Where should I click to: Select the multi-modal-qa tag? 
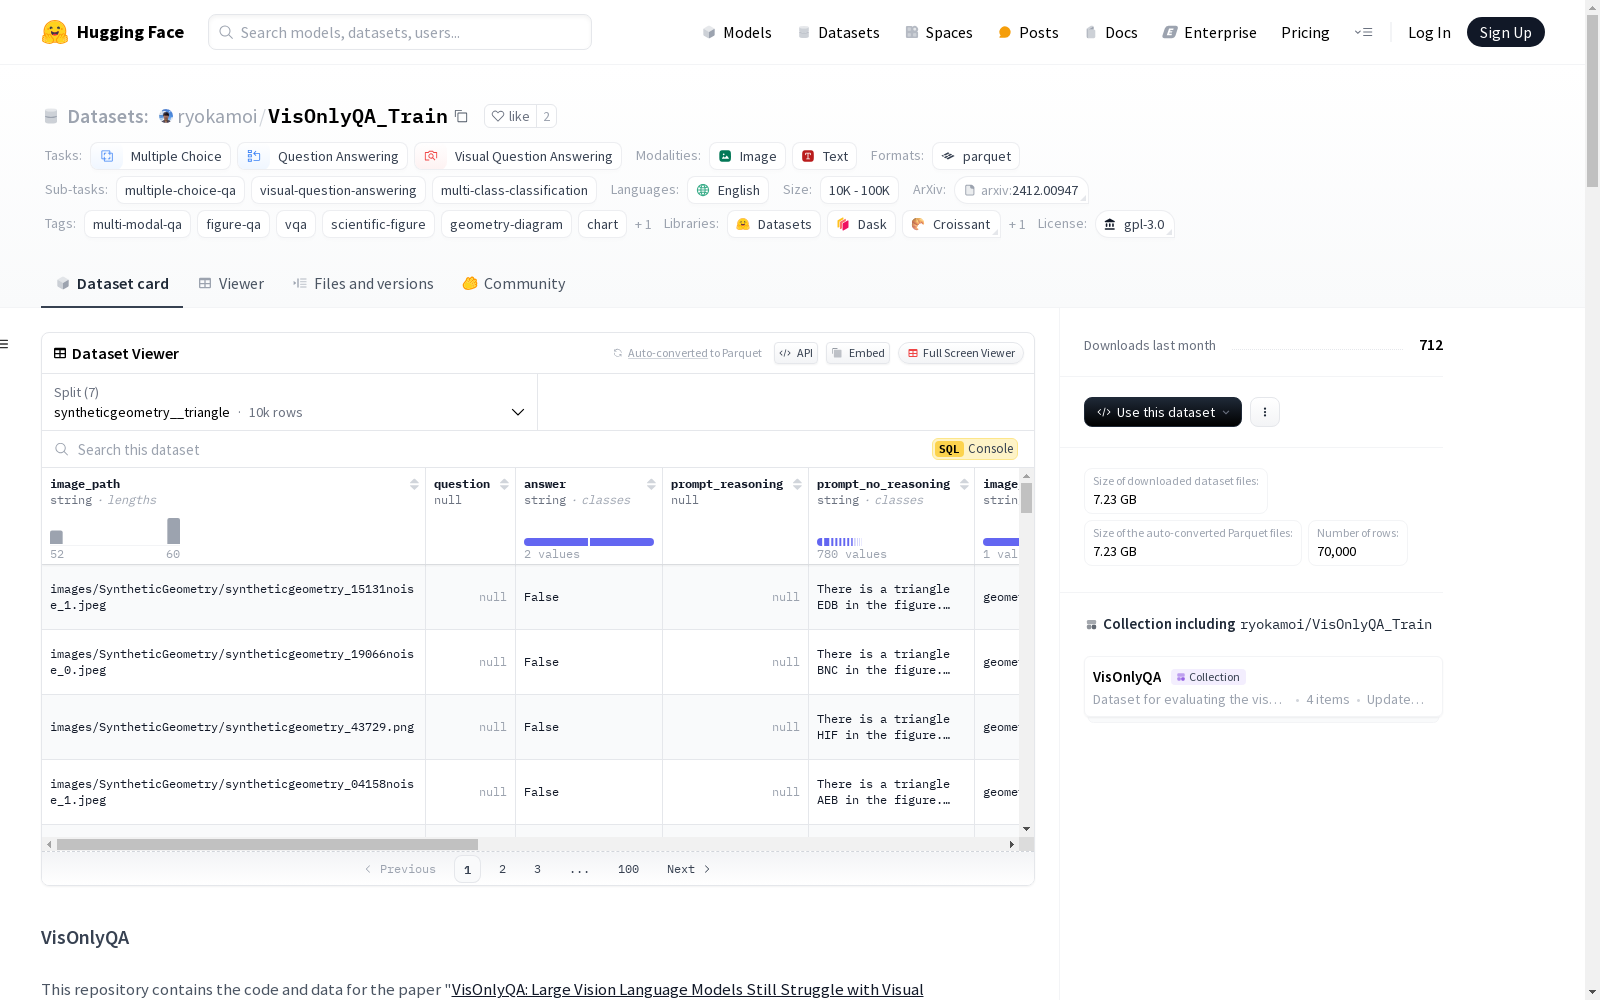tap(137, 224)
